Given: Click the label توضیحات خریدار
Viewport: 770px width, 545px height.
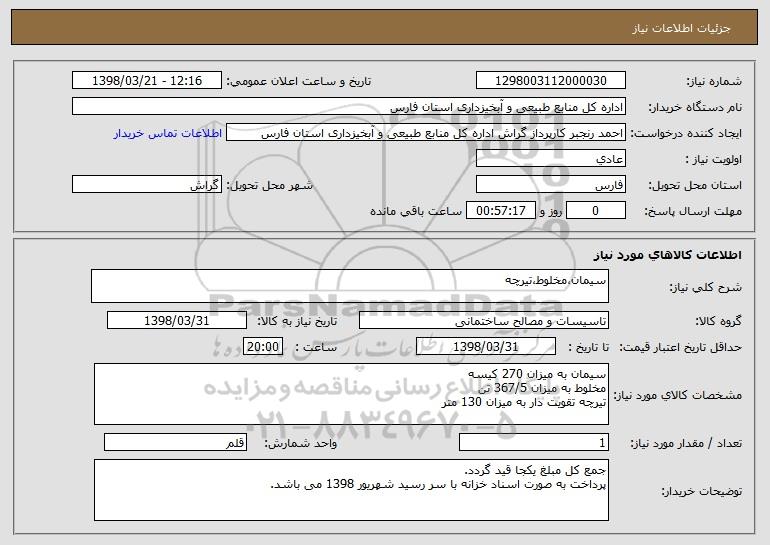Looking at the screenshot, I should click(x=702, y=491).
